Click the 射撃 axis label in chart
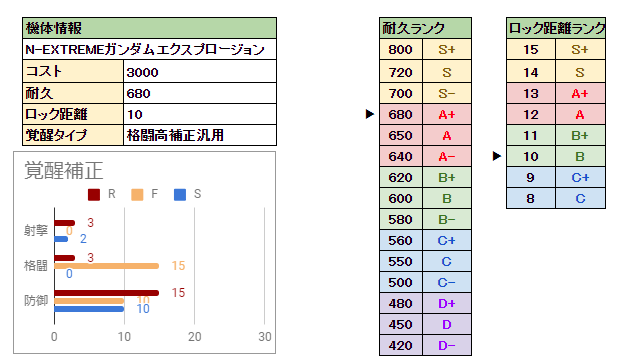629x364 pixels. (x=36, y=230)
